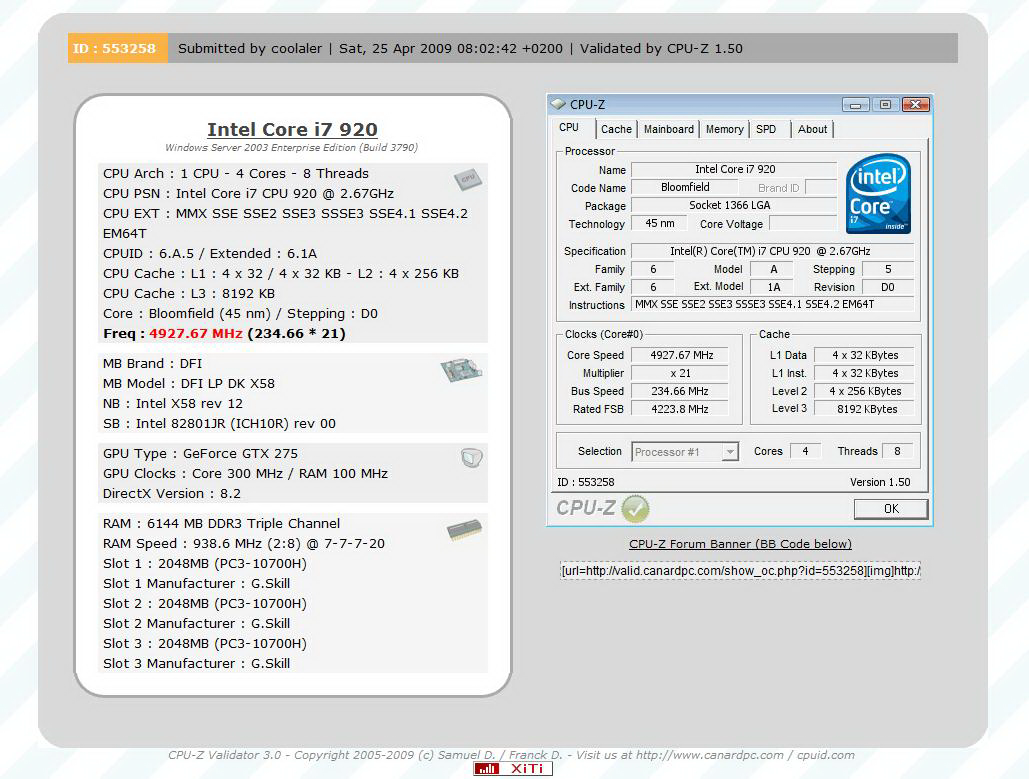Click the Slot 2 Manufacturer : G.Skill line
This screenshot has width=1029, height=779.
[196, 623]
